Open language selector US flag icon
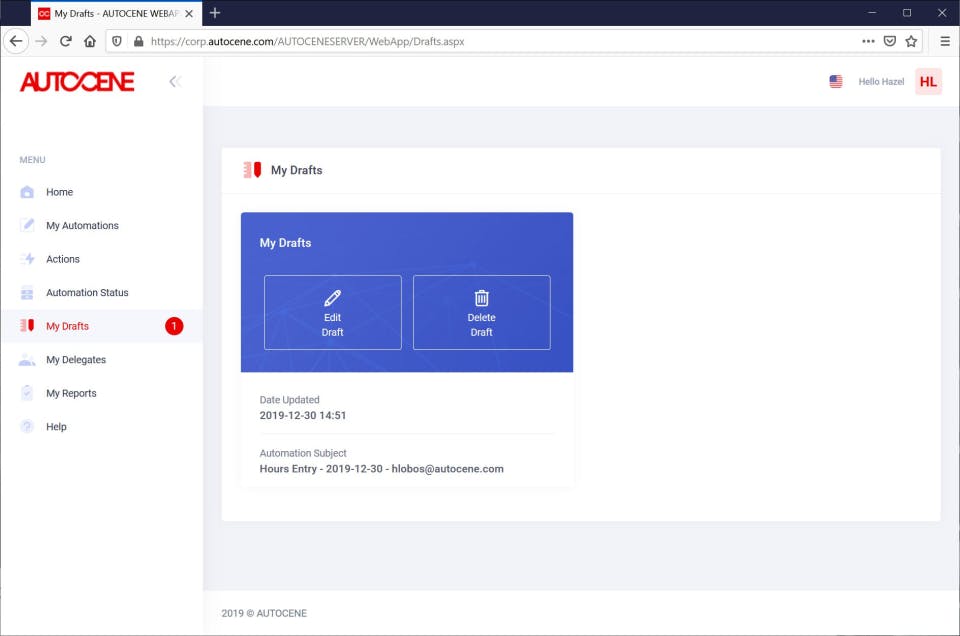This screenshot has height=636, width=960. click(836, 81)
